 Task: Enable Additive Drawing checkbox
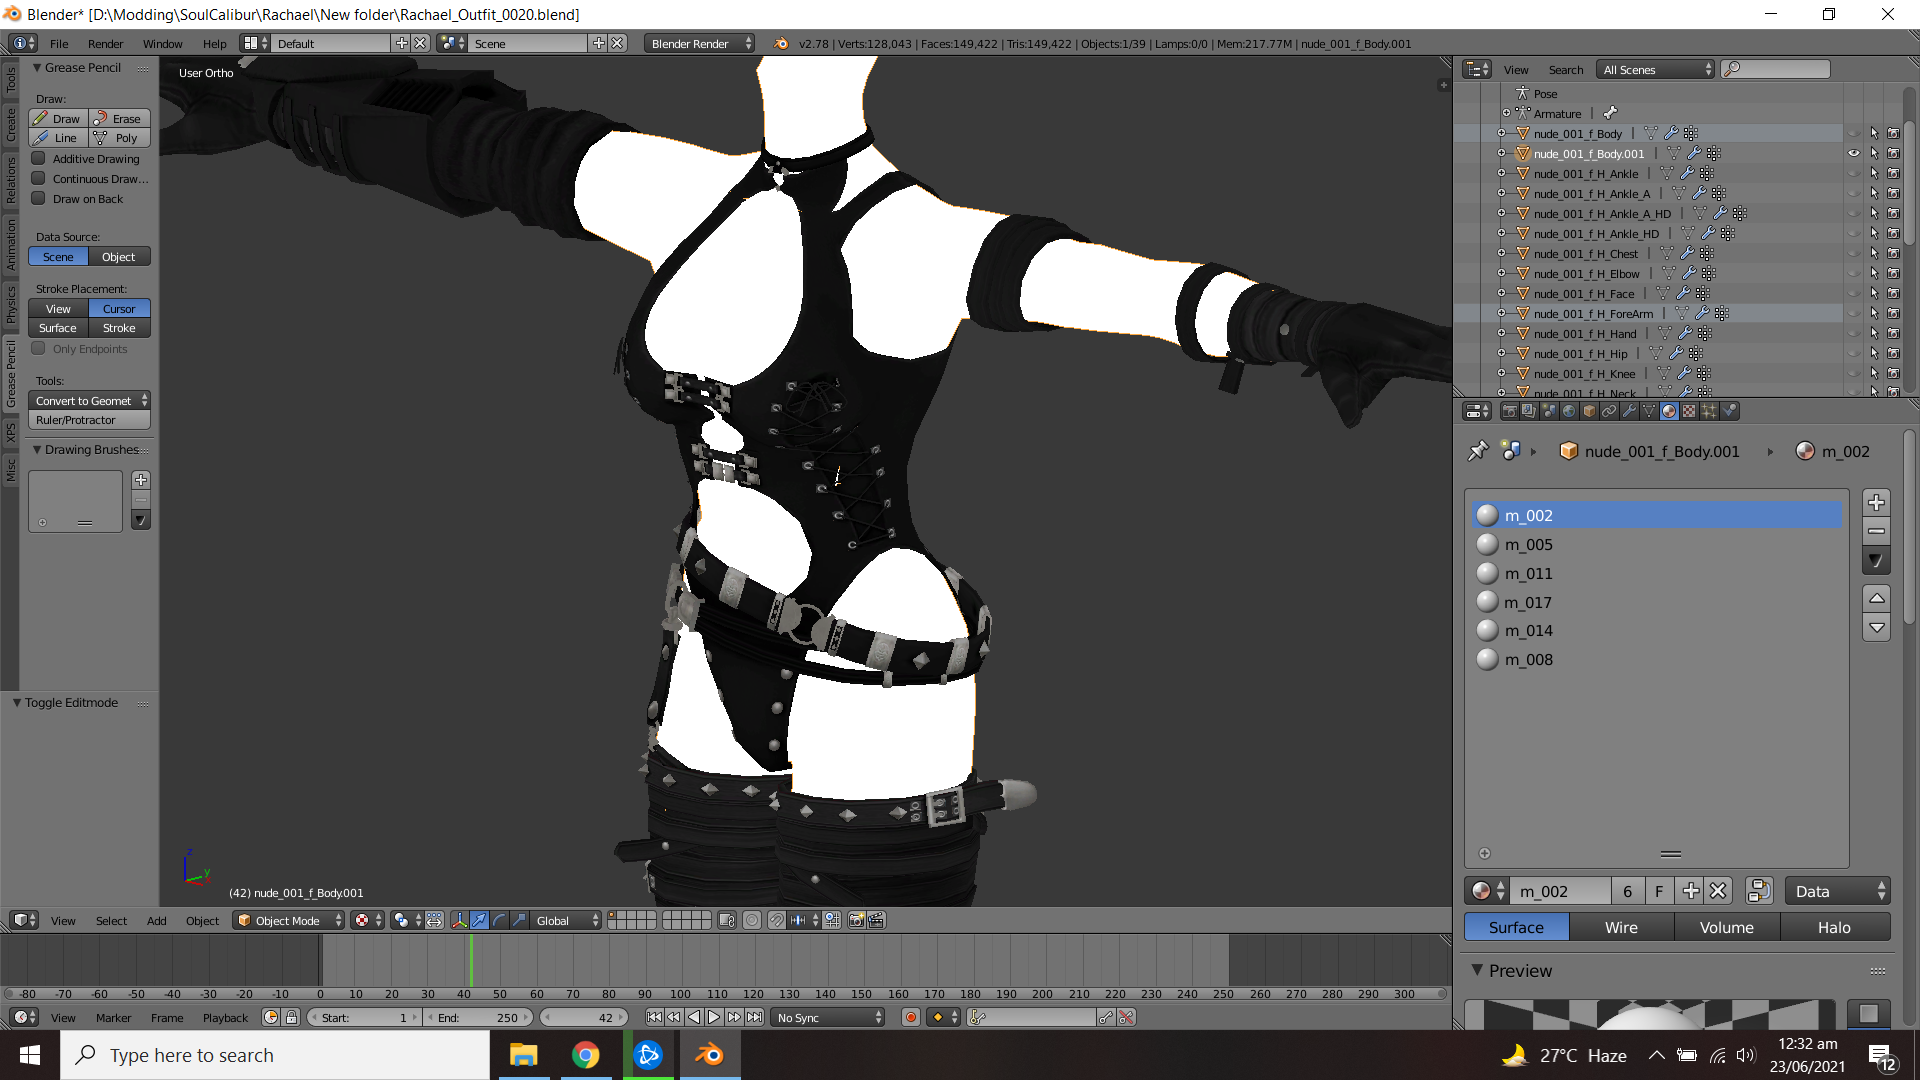click(39, 159)
